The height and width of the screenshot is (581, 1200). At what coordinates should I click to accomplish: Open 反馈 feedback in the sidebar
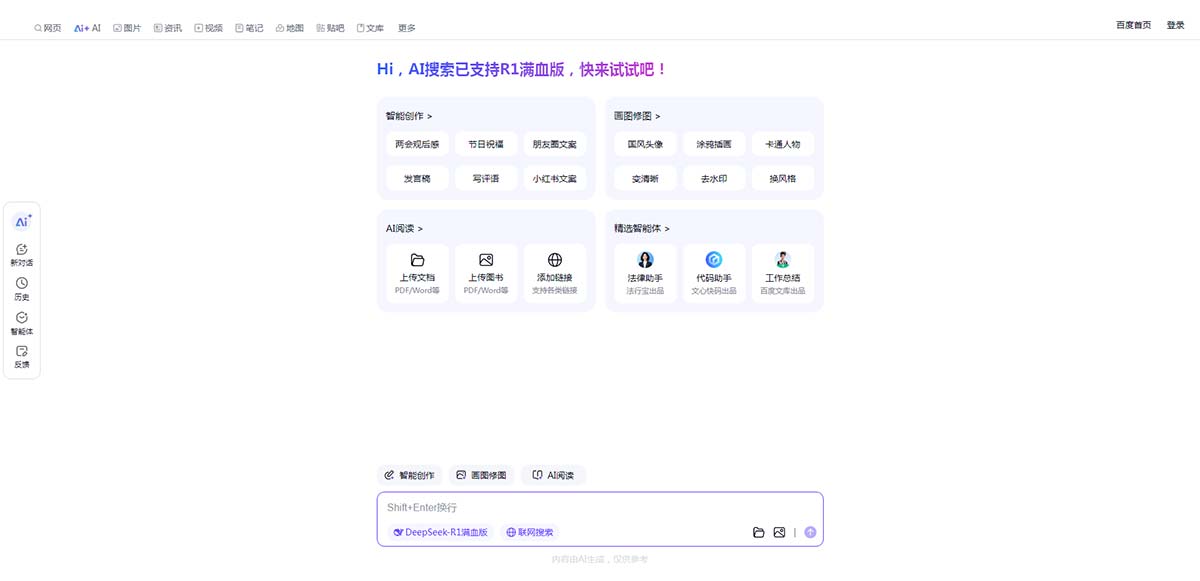click(22, 357)
